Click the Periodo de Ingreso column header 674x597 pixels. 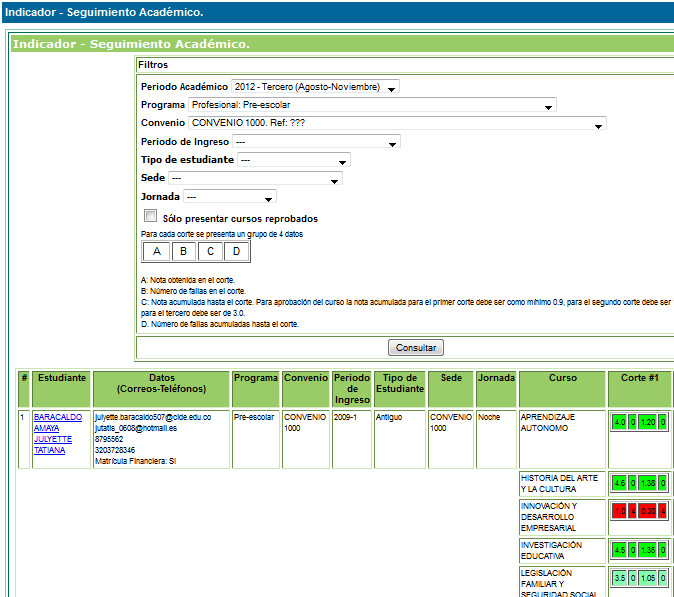pyautogui.click(x=352, y=389)
